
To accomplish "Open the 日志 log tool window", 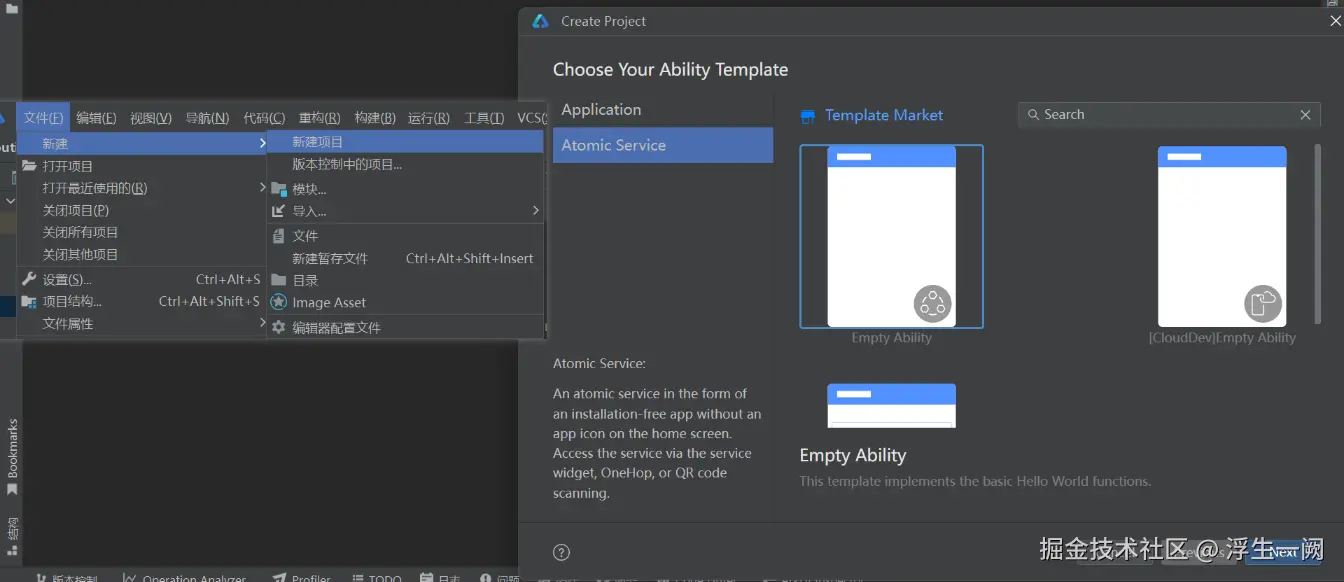I will 441,577.
